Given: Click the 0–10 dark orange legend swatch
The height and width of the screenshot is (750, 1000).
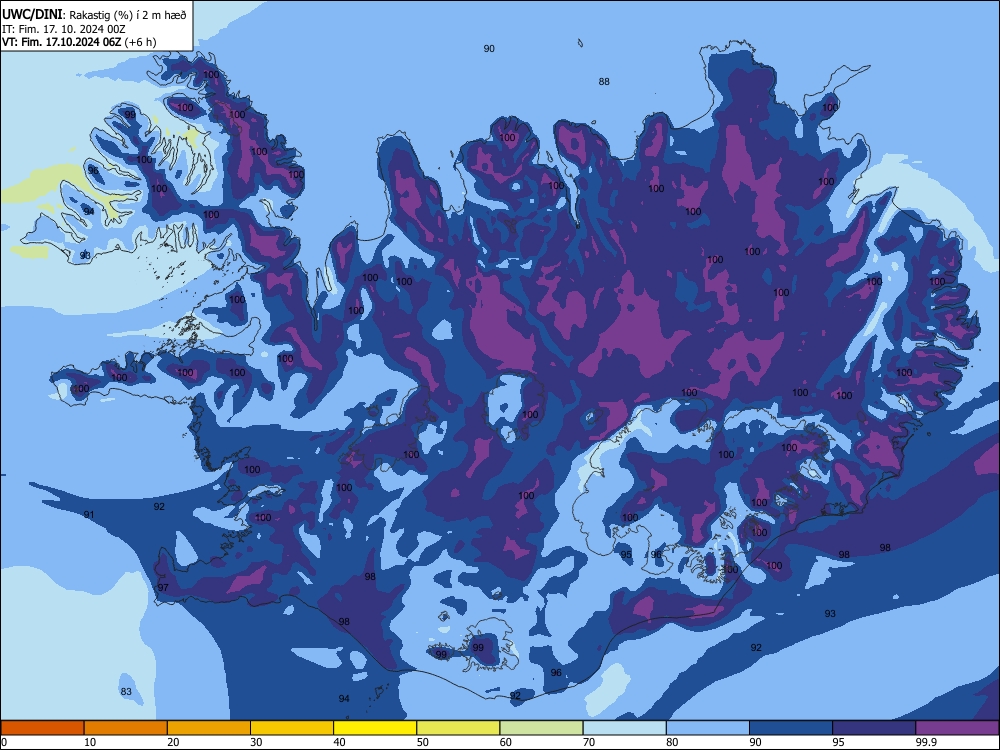Looking at the screenshot, I should [42, 728].
